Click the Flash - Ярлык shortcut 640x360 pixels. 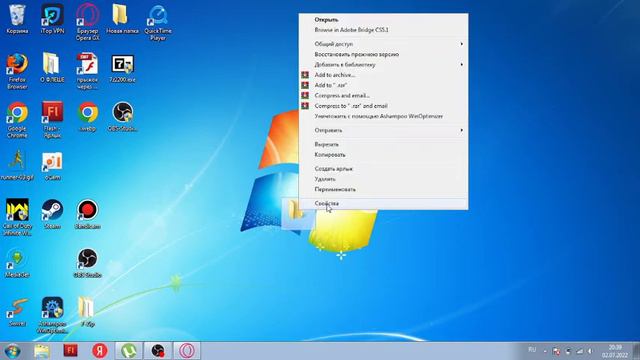(52, 120)
